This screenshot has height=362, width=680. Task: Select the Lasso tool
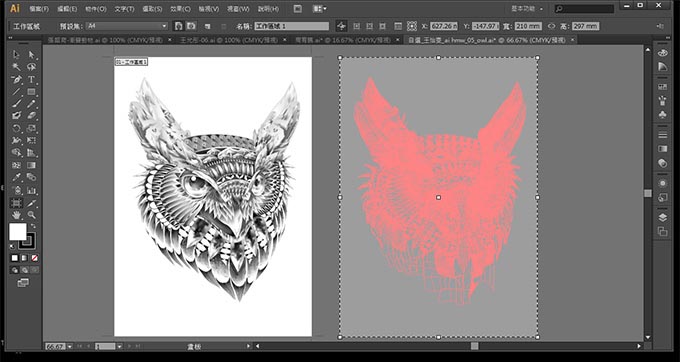[31, 67]
